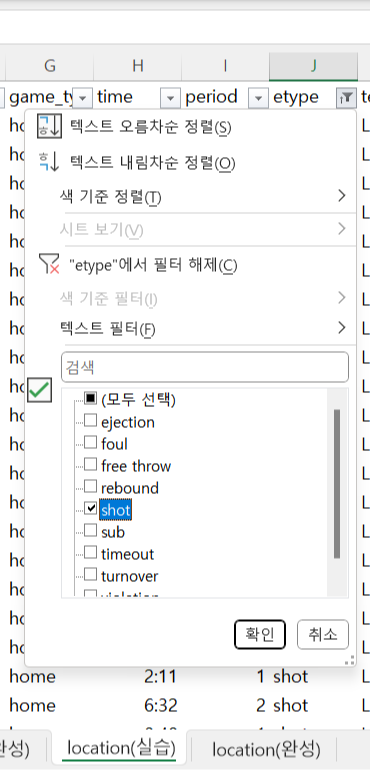Select 텍스트 오름차순 정렬 menu item

(191, 128)
